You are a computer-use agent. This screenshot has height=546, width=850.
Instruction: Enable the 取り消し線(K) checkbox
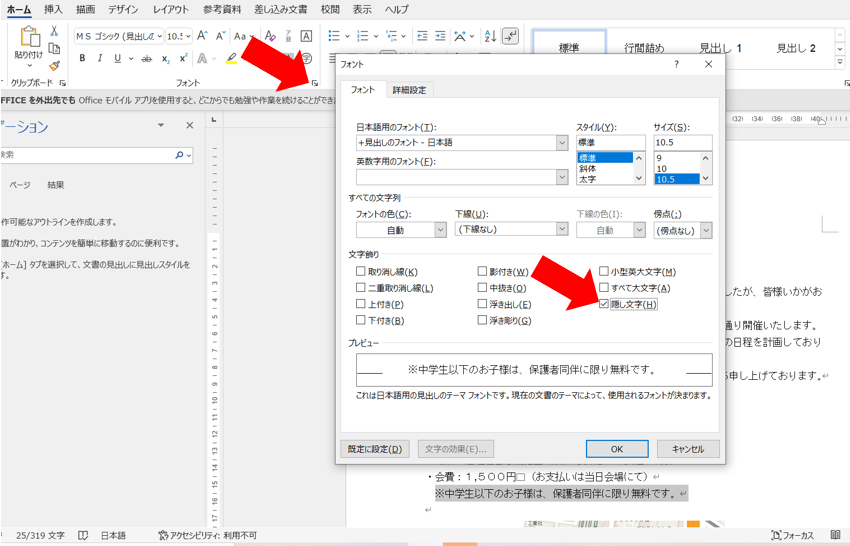coord(360,271)
